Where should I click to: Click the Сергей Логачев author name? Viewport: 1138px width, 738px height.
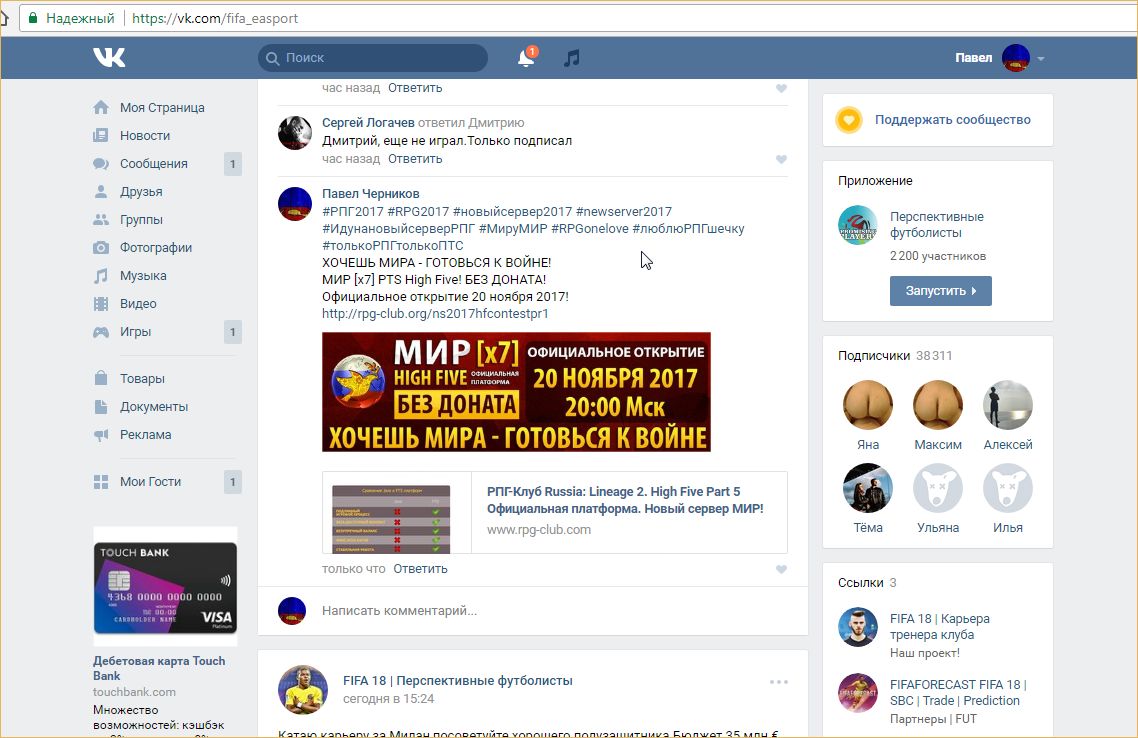tap(368, 123)
